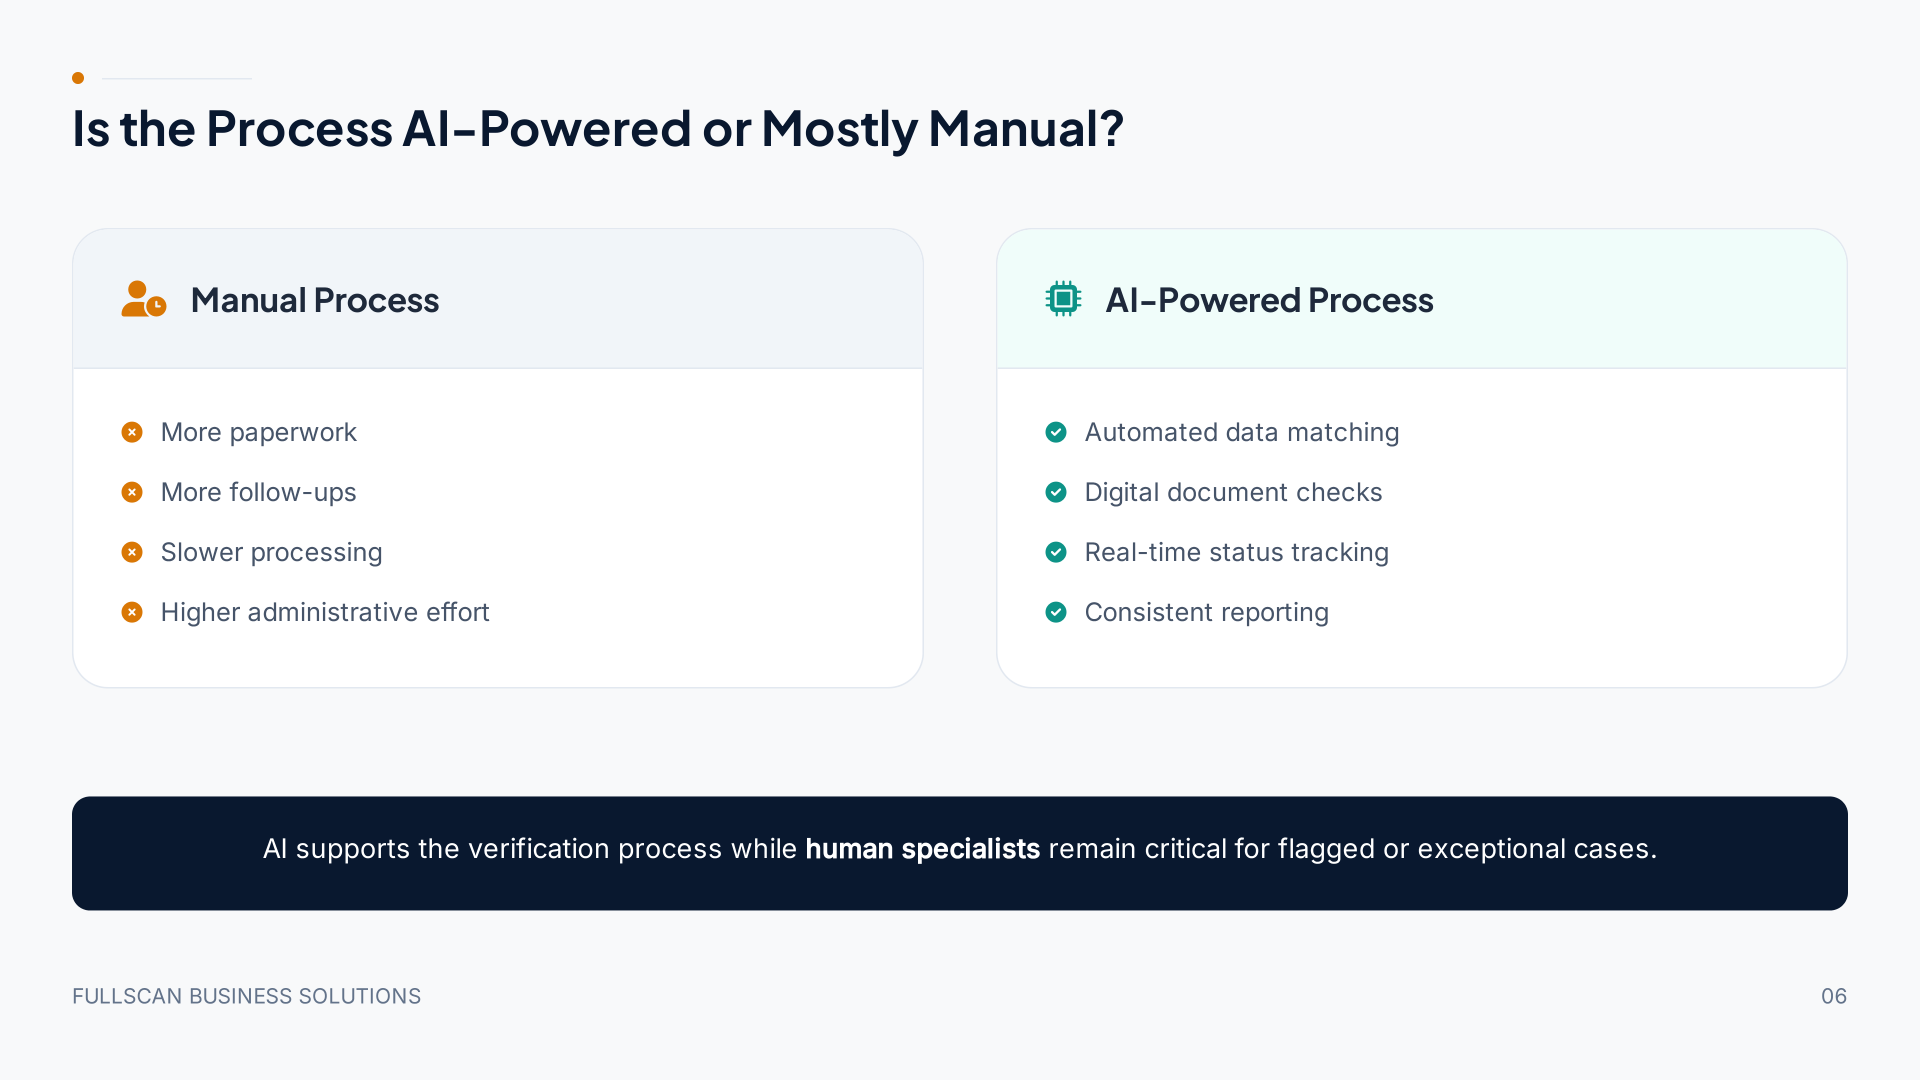Click the green check beside Digital document checks
The width and height of the screenshot is (1920, 1080).
tap(1056, 492)
